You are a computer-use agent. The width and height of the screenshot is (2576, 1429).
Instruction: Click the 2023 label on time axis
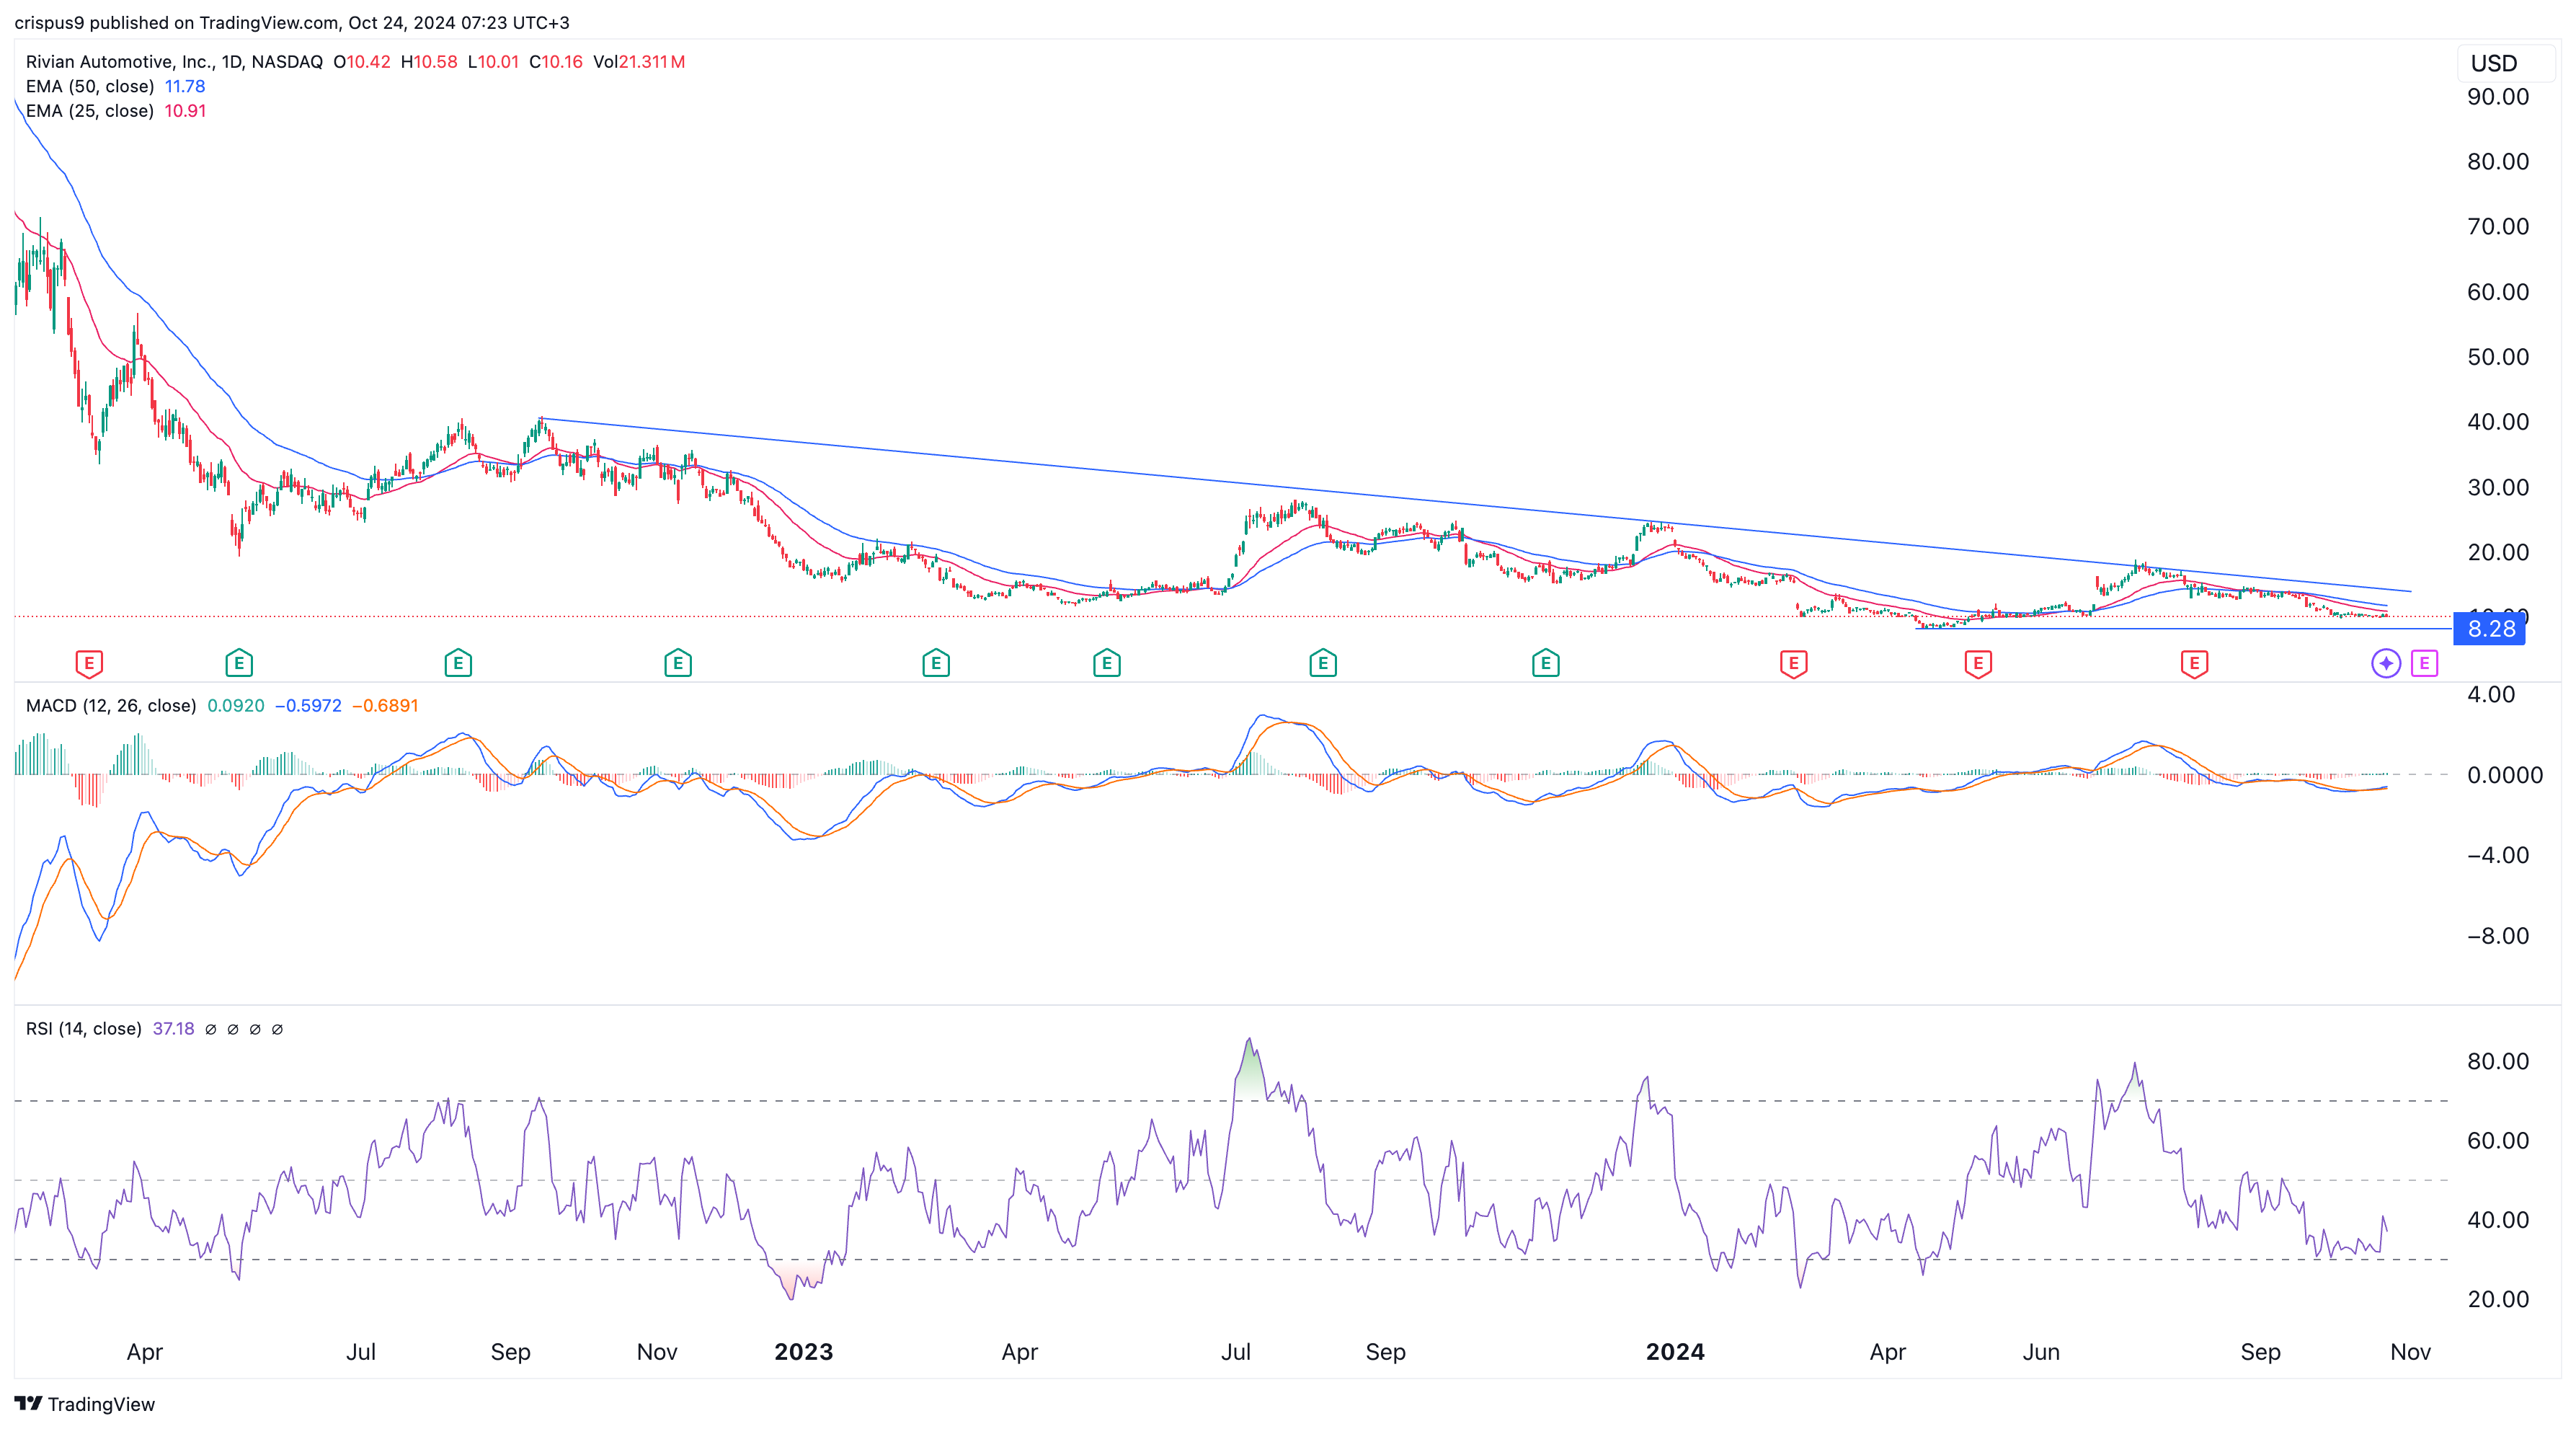click(803, 1351)
